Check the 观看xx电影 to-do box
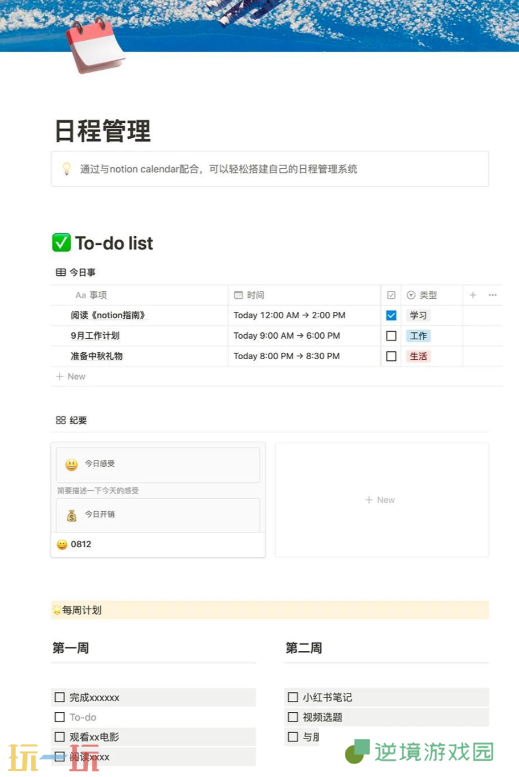 [x=60, y=737]
